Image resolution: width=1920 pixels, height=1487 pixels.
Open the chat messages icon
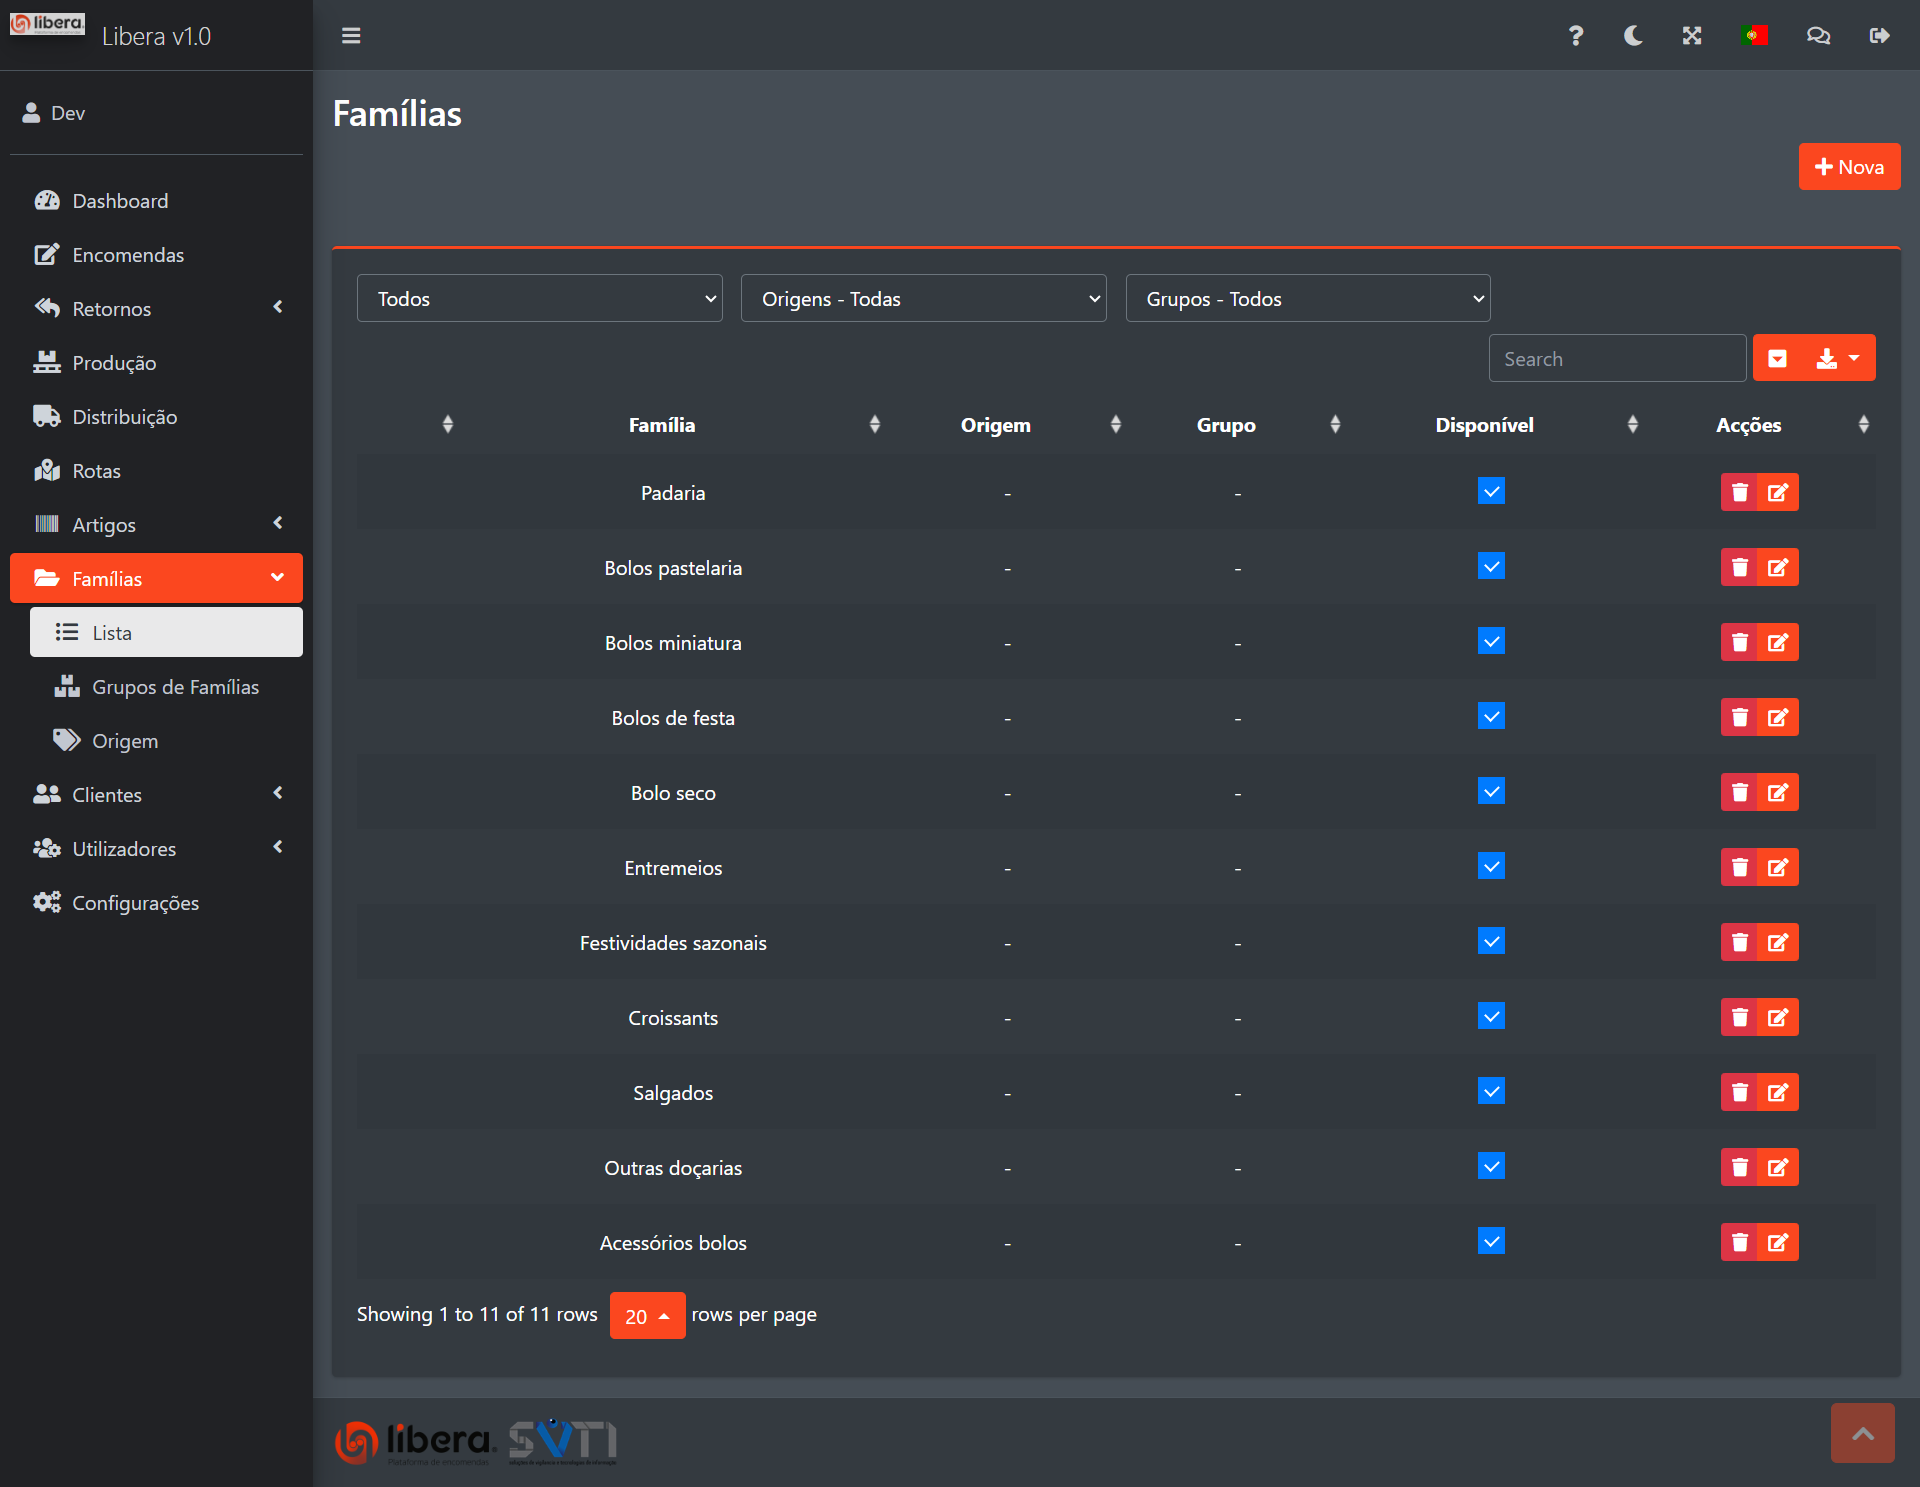click(x=1818, y=36)
